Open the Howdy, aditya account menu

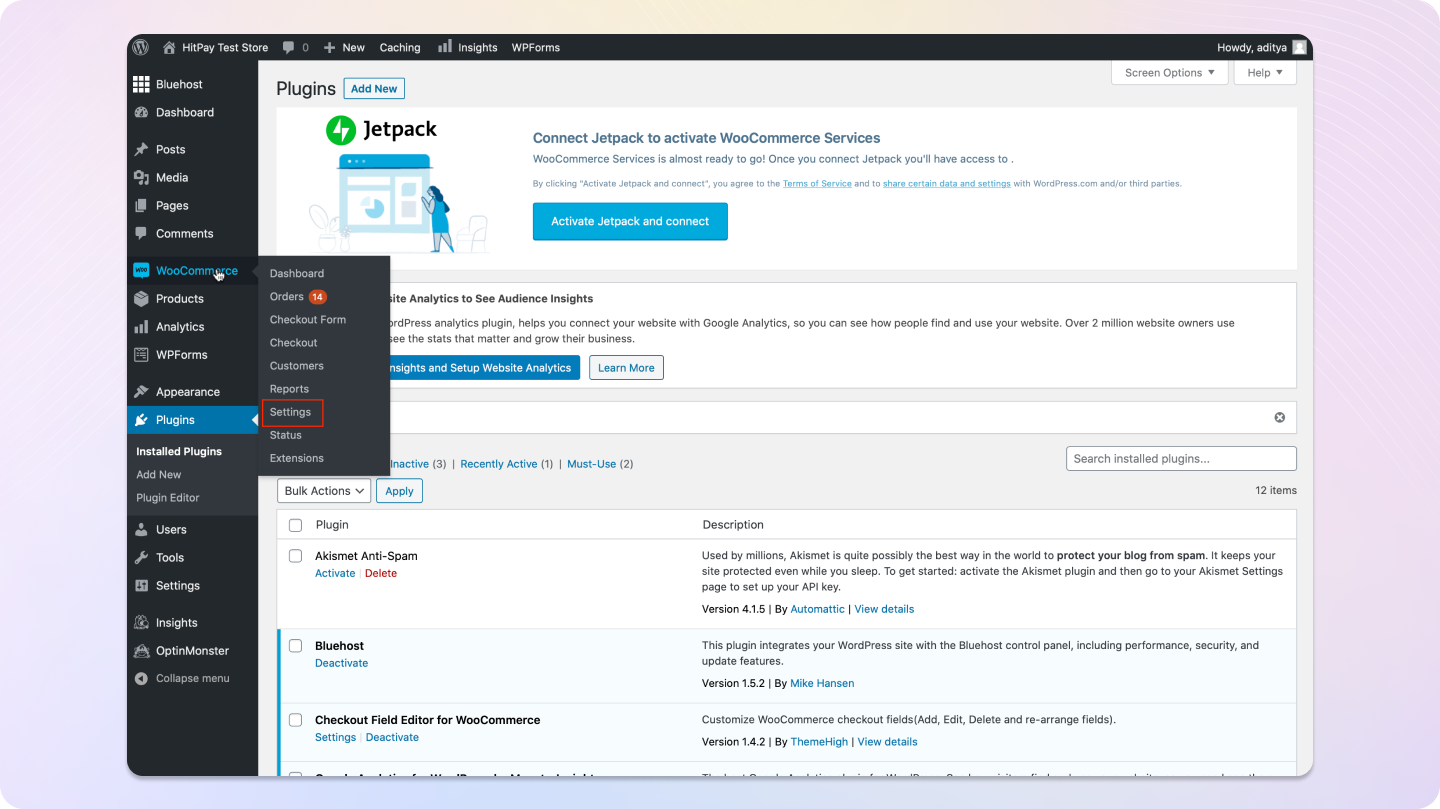(x=1262, y=47)
